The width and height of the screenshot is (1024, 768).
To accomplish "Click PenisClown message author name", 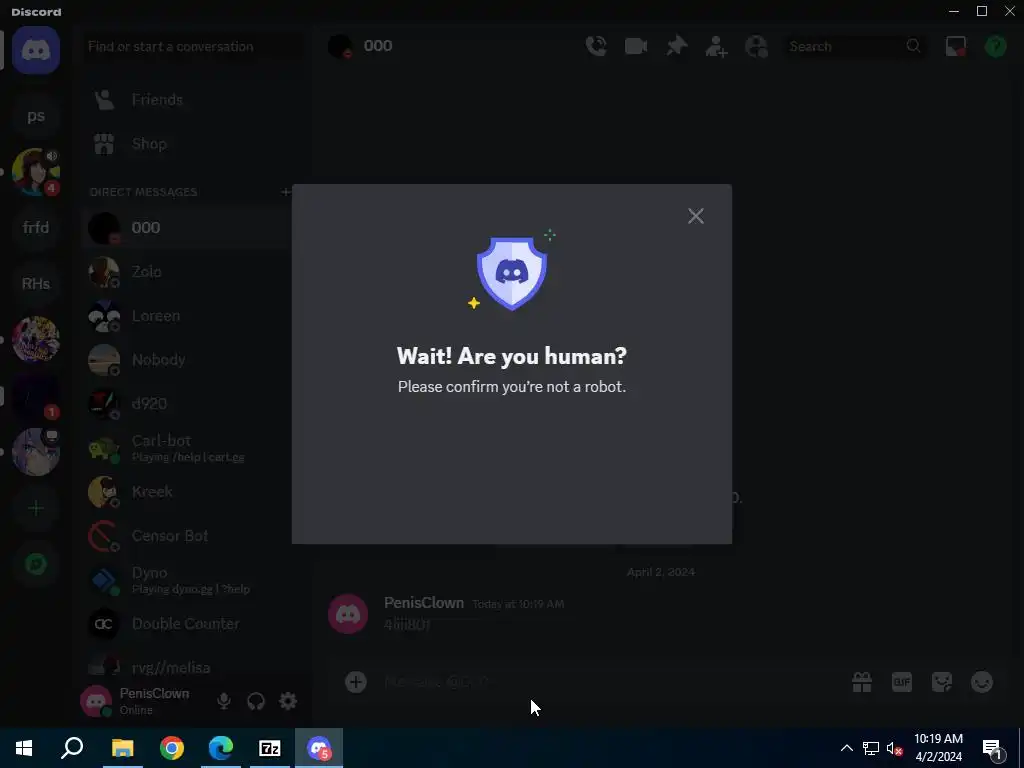I will point(424,603).
